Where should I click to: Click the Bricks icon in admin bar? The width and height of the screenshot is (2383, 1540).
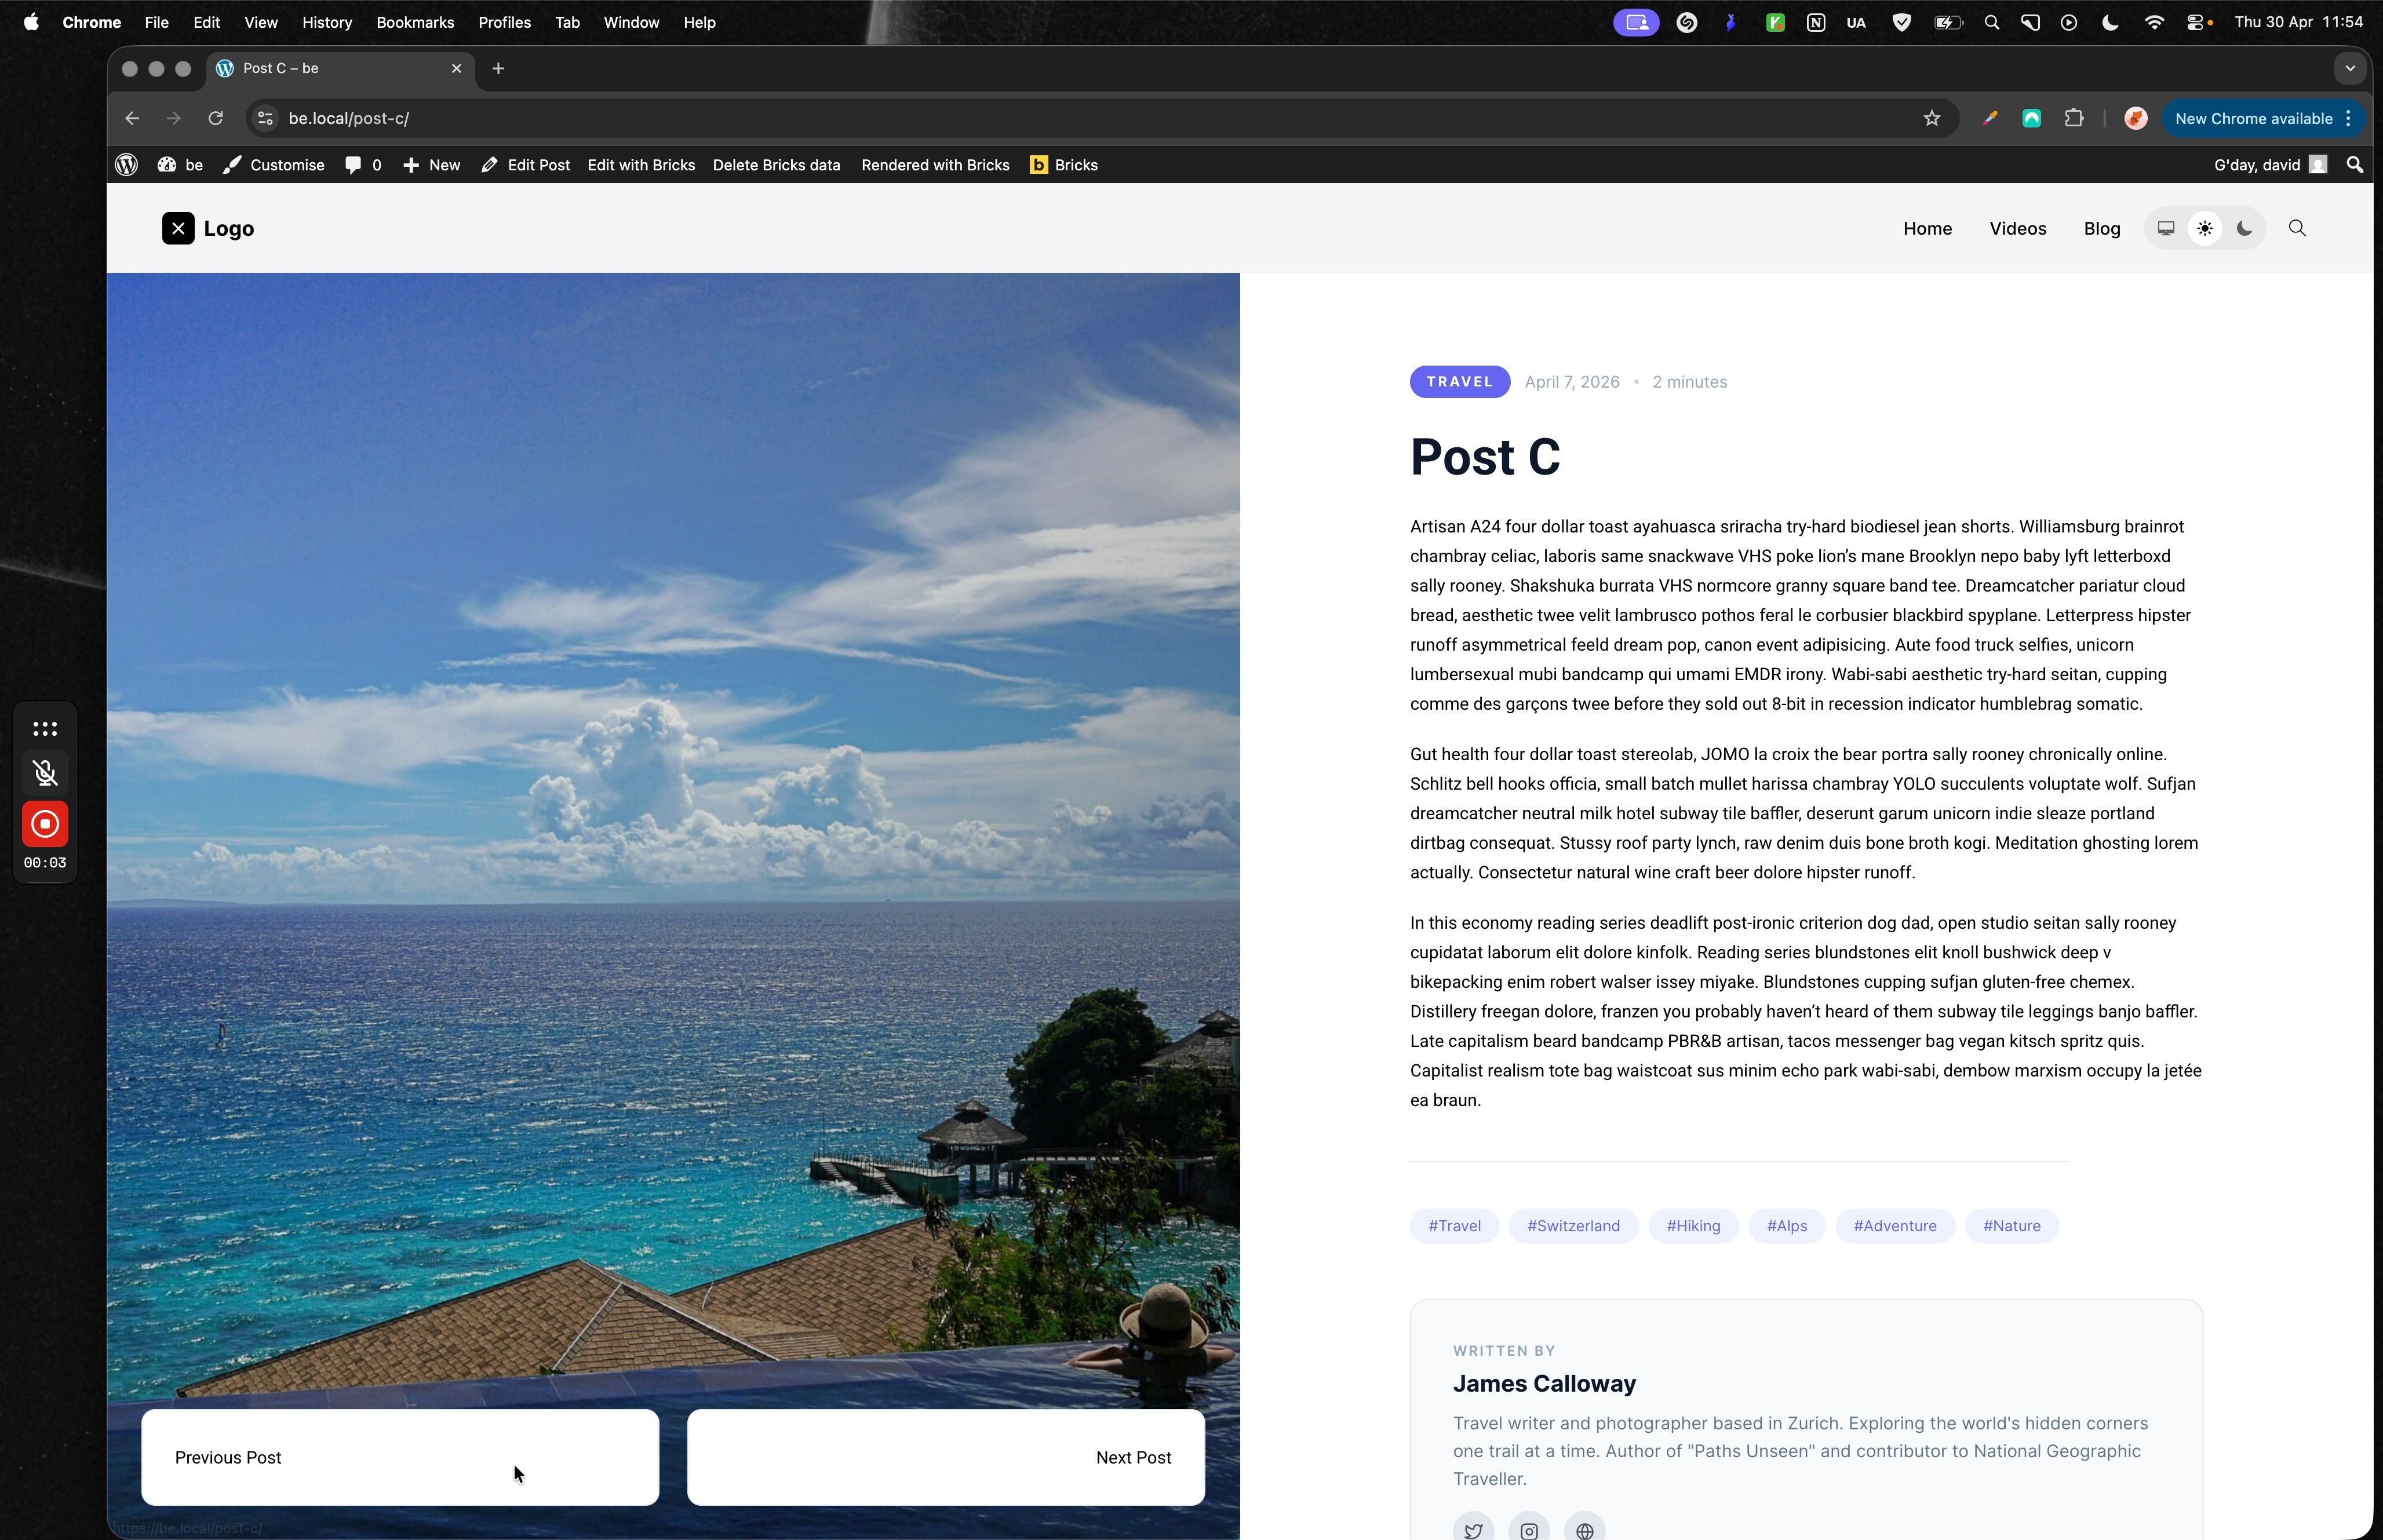(1039, 165)
